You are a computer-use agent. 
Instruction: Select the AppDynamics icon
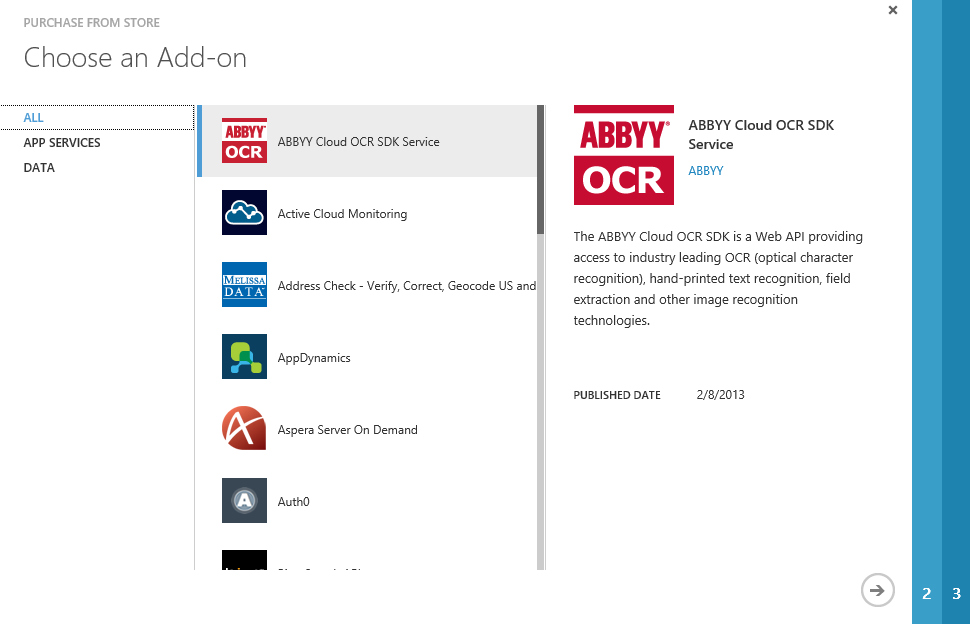point(244,357)
